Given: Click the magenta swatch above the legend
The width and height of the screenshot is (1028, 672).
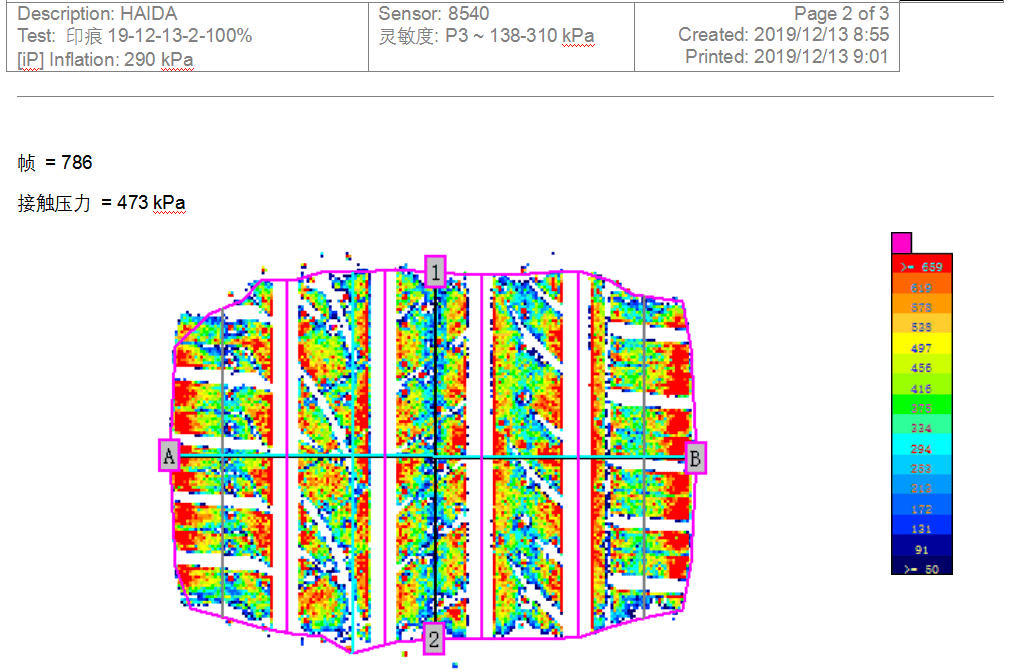Looking at the screenshot, I should pos(901,243).
